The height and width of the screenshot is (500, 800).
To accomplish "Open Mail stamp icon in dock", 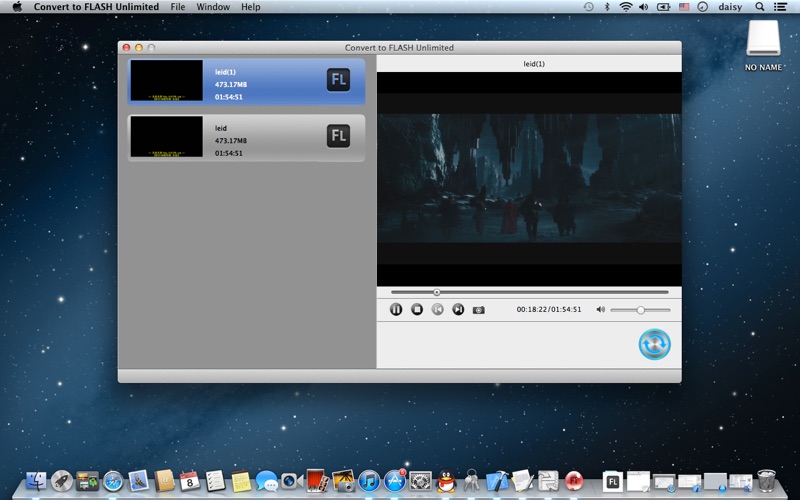I will pos(139,481).
